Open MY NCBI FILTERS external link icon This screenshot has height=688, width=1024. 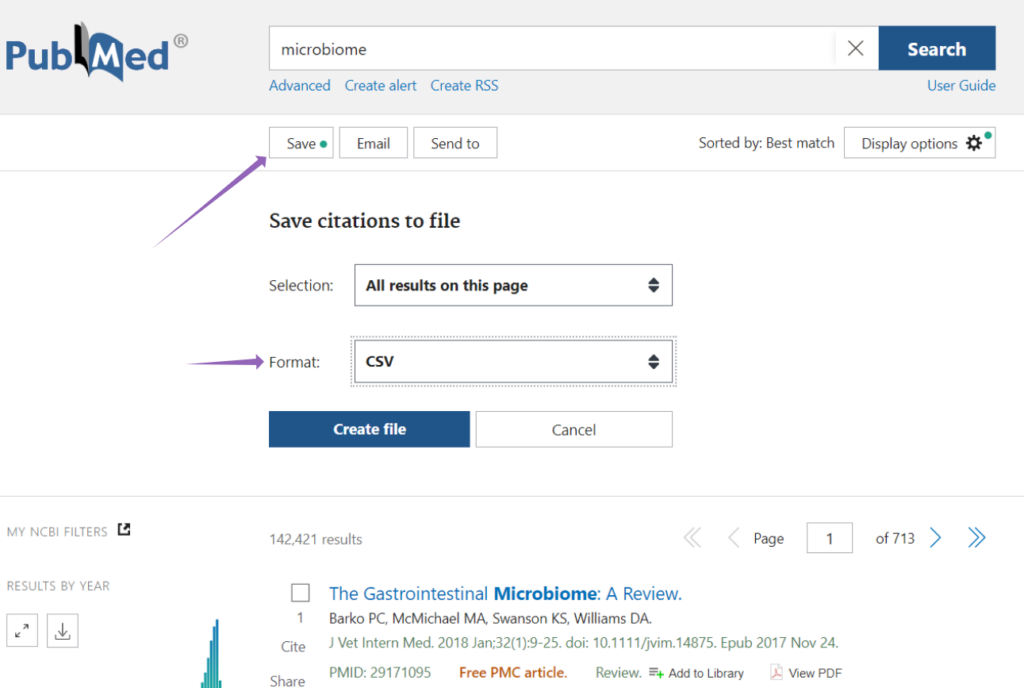[124, 530]
